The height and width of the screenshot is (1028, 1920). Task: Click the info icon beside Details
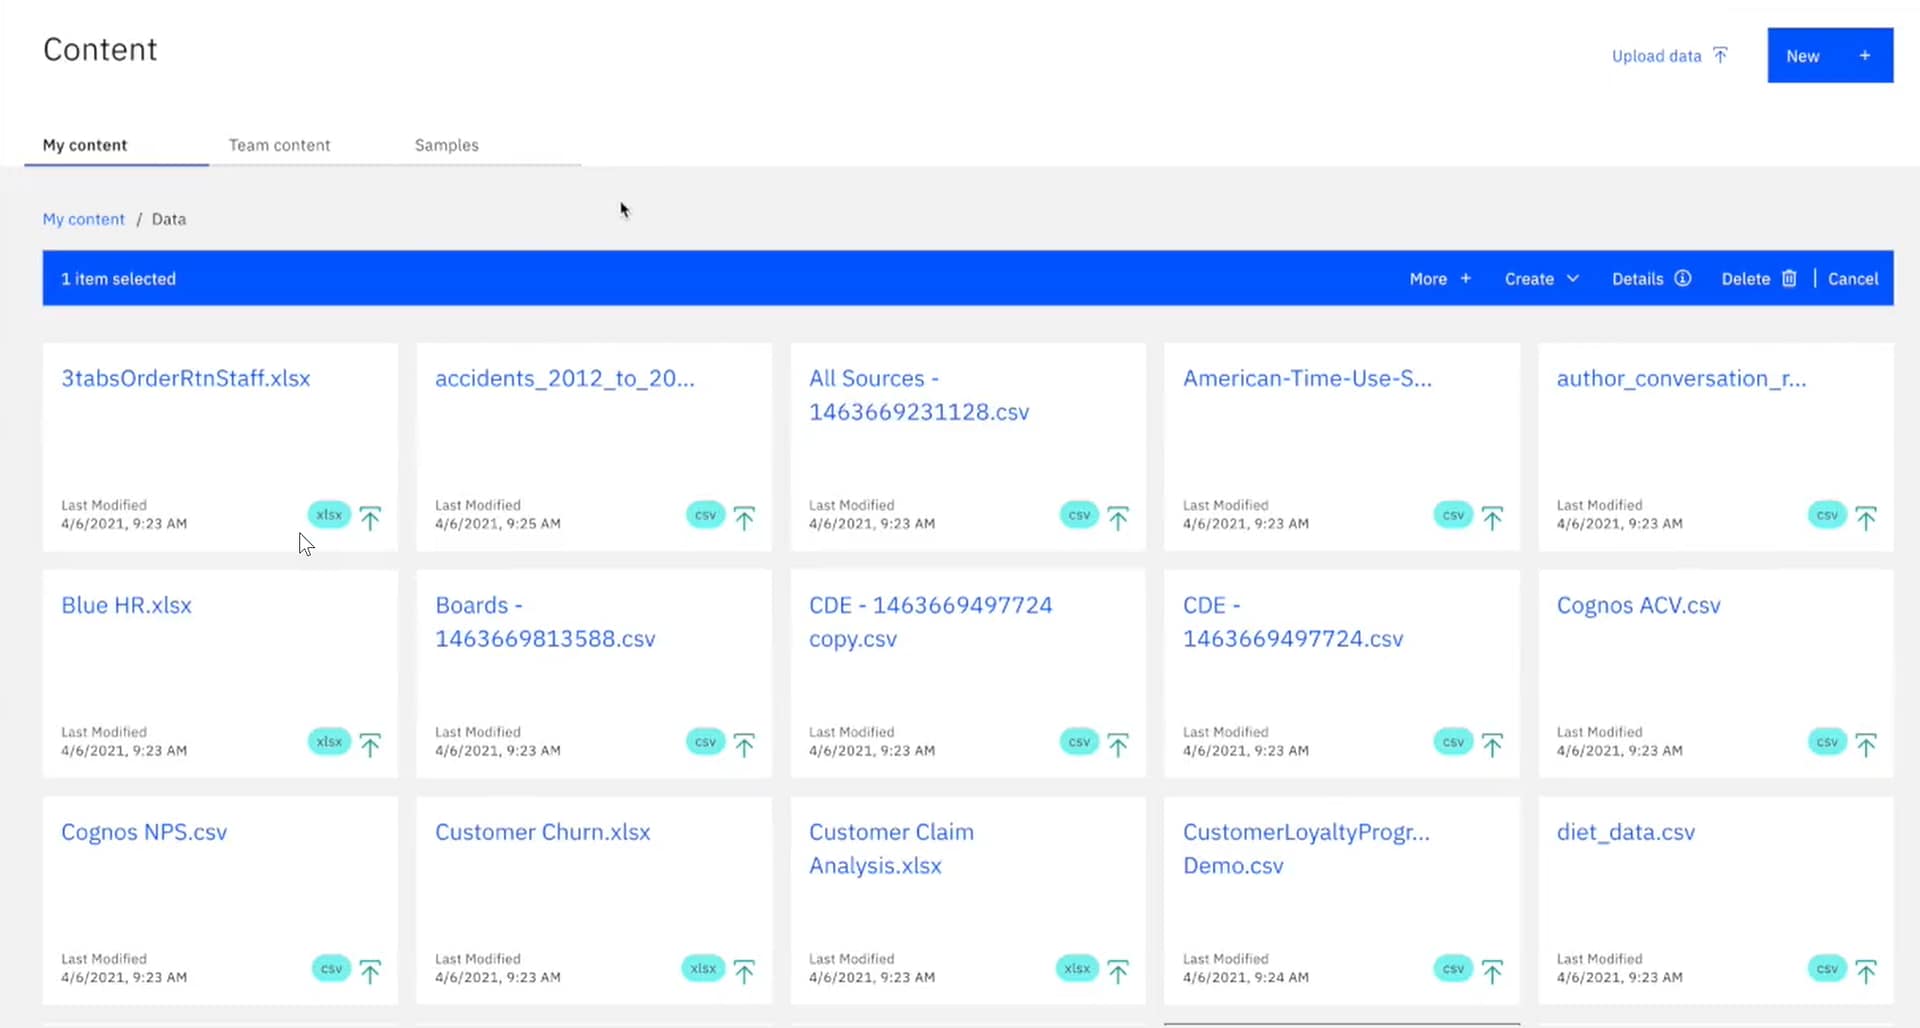pyautogui.click(x=1683, y=279)
